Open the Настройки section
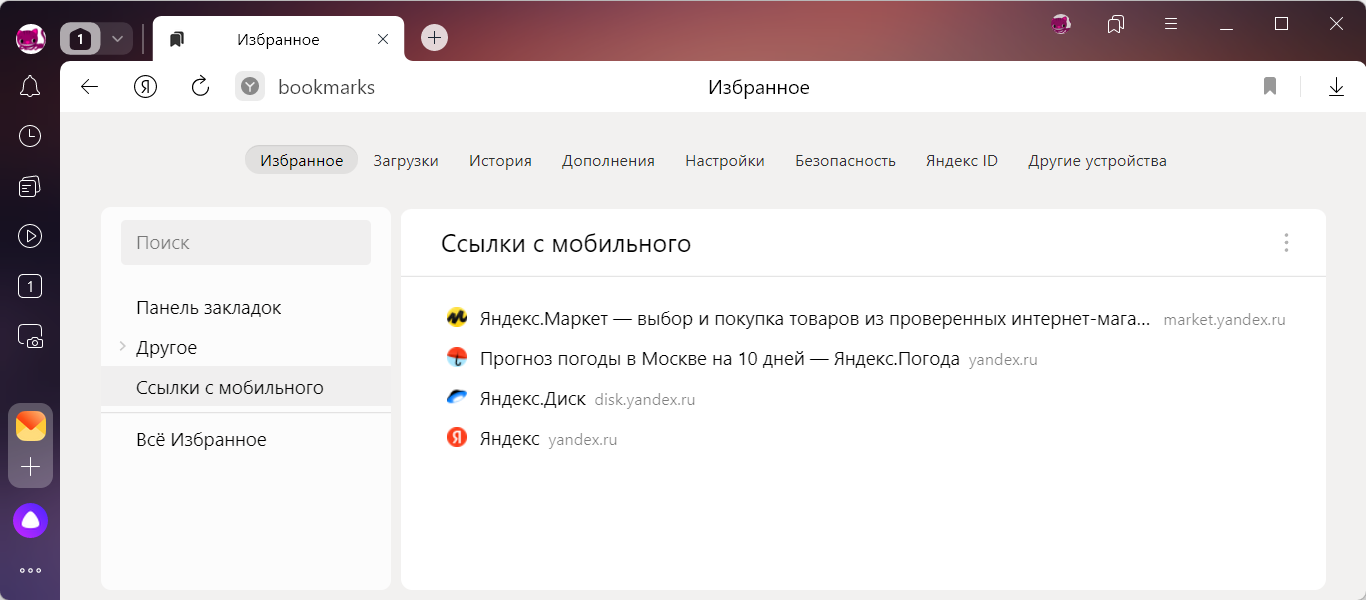 pos(725,160)
